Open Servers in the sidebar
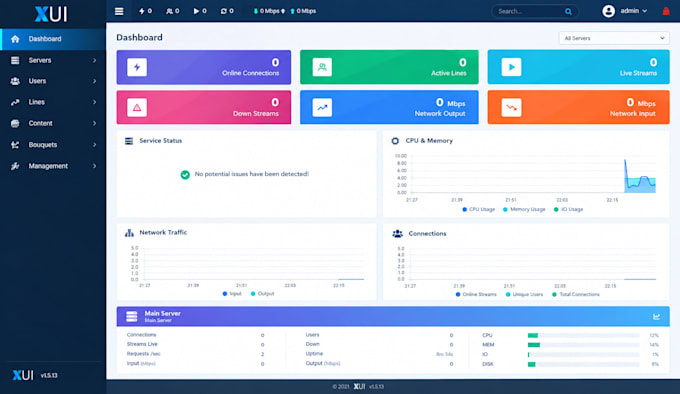The image size is (680, 394). [x=53, y=60]
